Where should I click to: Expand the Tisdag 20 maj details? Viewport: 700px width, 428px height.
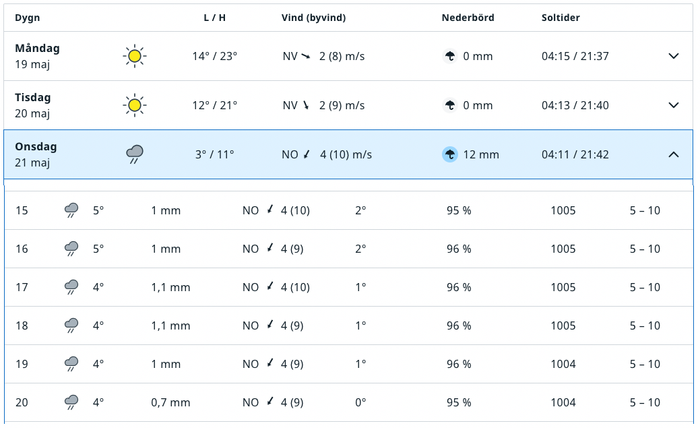click(x=673, y=105)
